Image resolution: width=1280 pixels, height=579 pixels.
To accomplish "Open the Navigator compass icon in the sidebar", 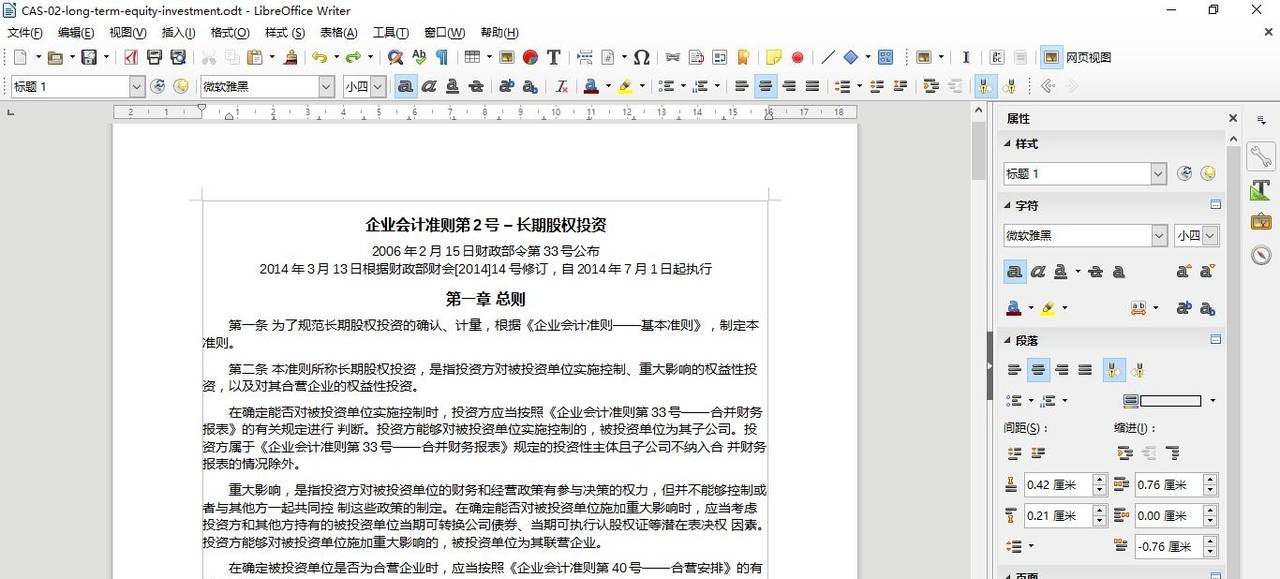I will pyautogui.click(x=1261, y=255).
